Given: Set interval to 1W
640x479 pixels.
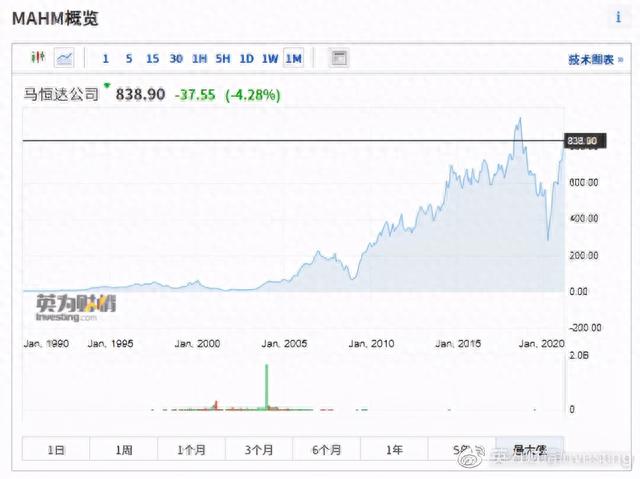Looking at the screenshot, I should coord(270,58).
